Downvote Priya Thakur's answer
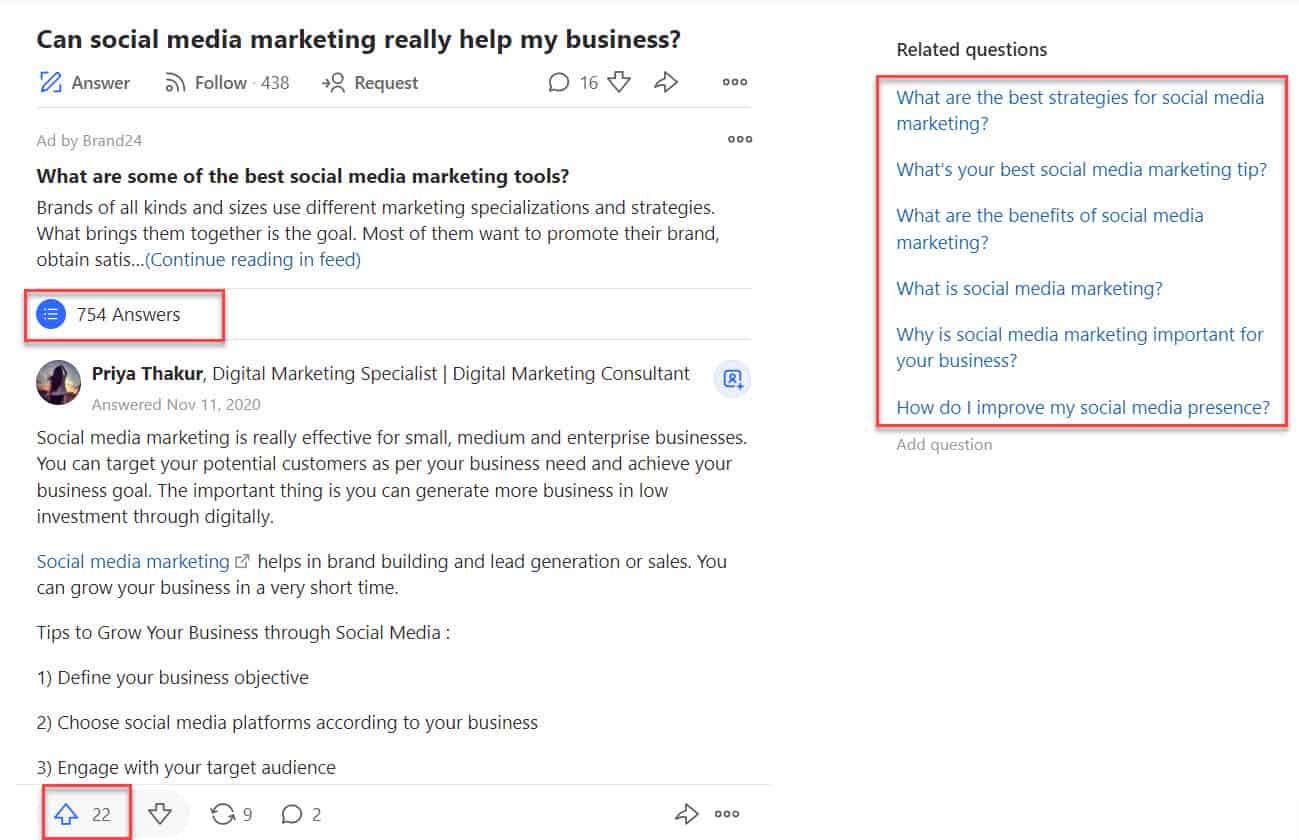Image resolution: width=1299 pixels, height=840 pixels. 160,814
